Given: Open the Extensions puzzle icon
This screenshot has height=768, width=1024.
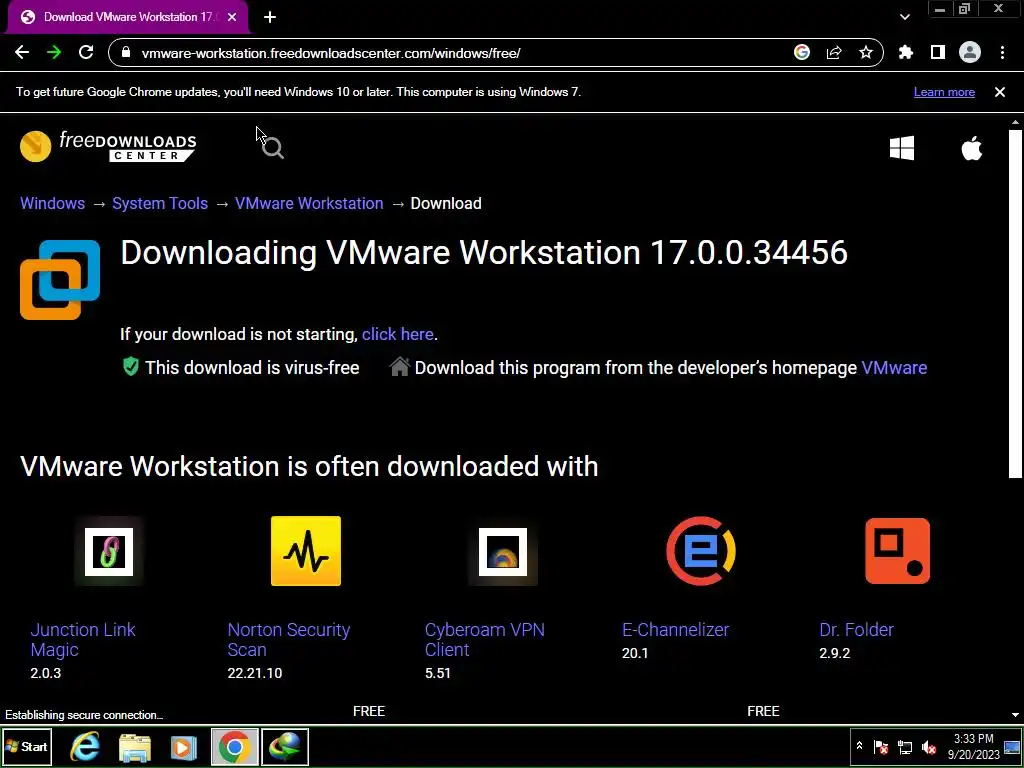Looking at the screenshot, I should click(x=906, y=53).
